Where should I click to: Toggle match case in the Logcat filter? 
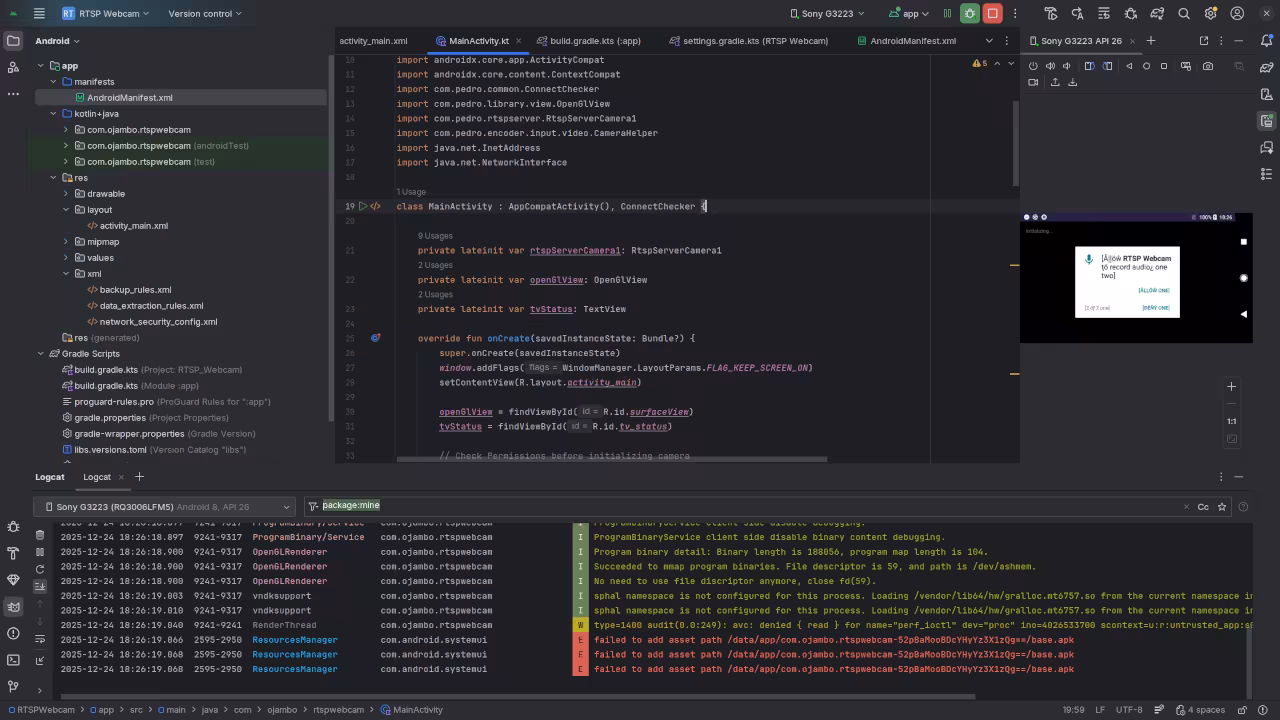pyautogui.click(x=1203, y=506)
